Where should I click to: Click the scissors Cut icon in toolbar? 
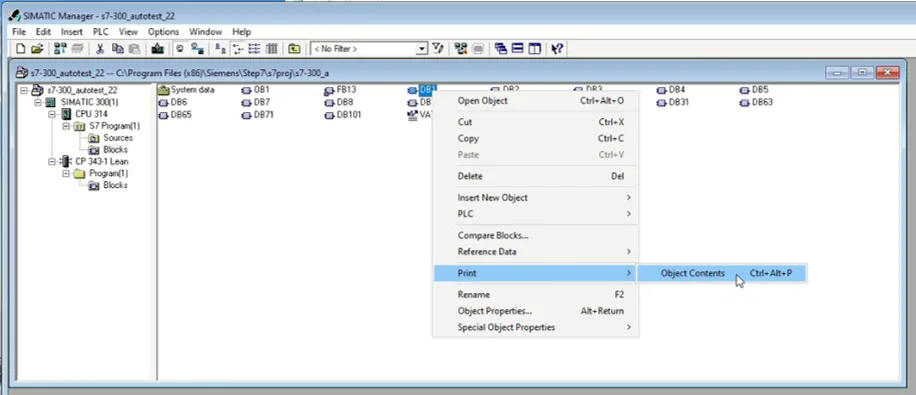click(x=99, y=48)
